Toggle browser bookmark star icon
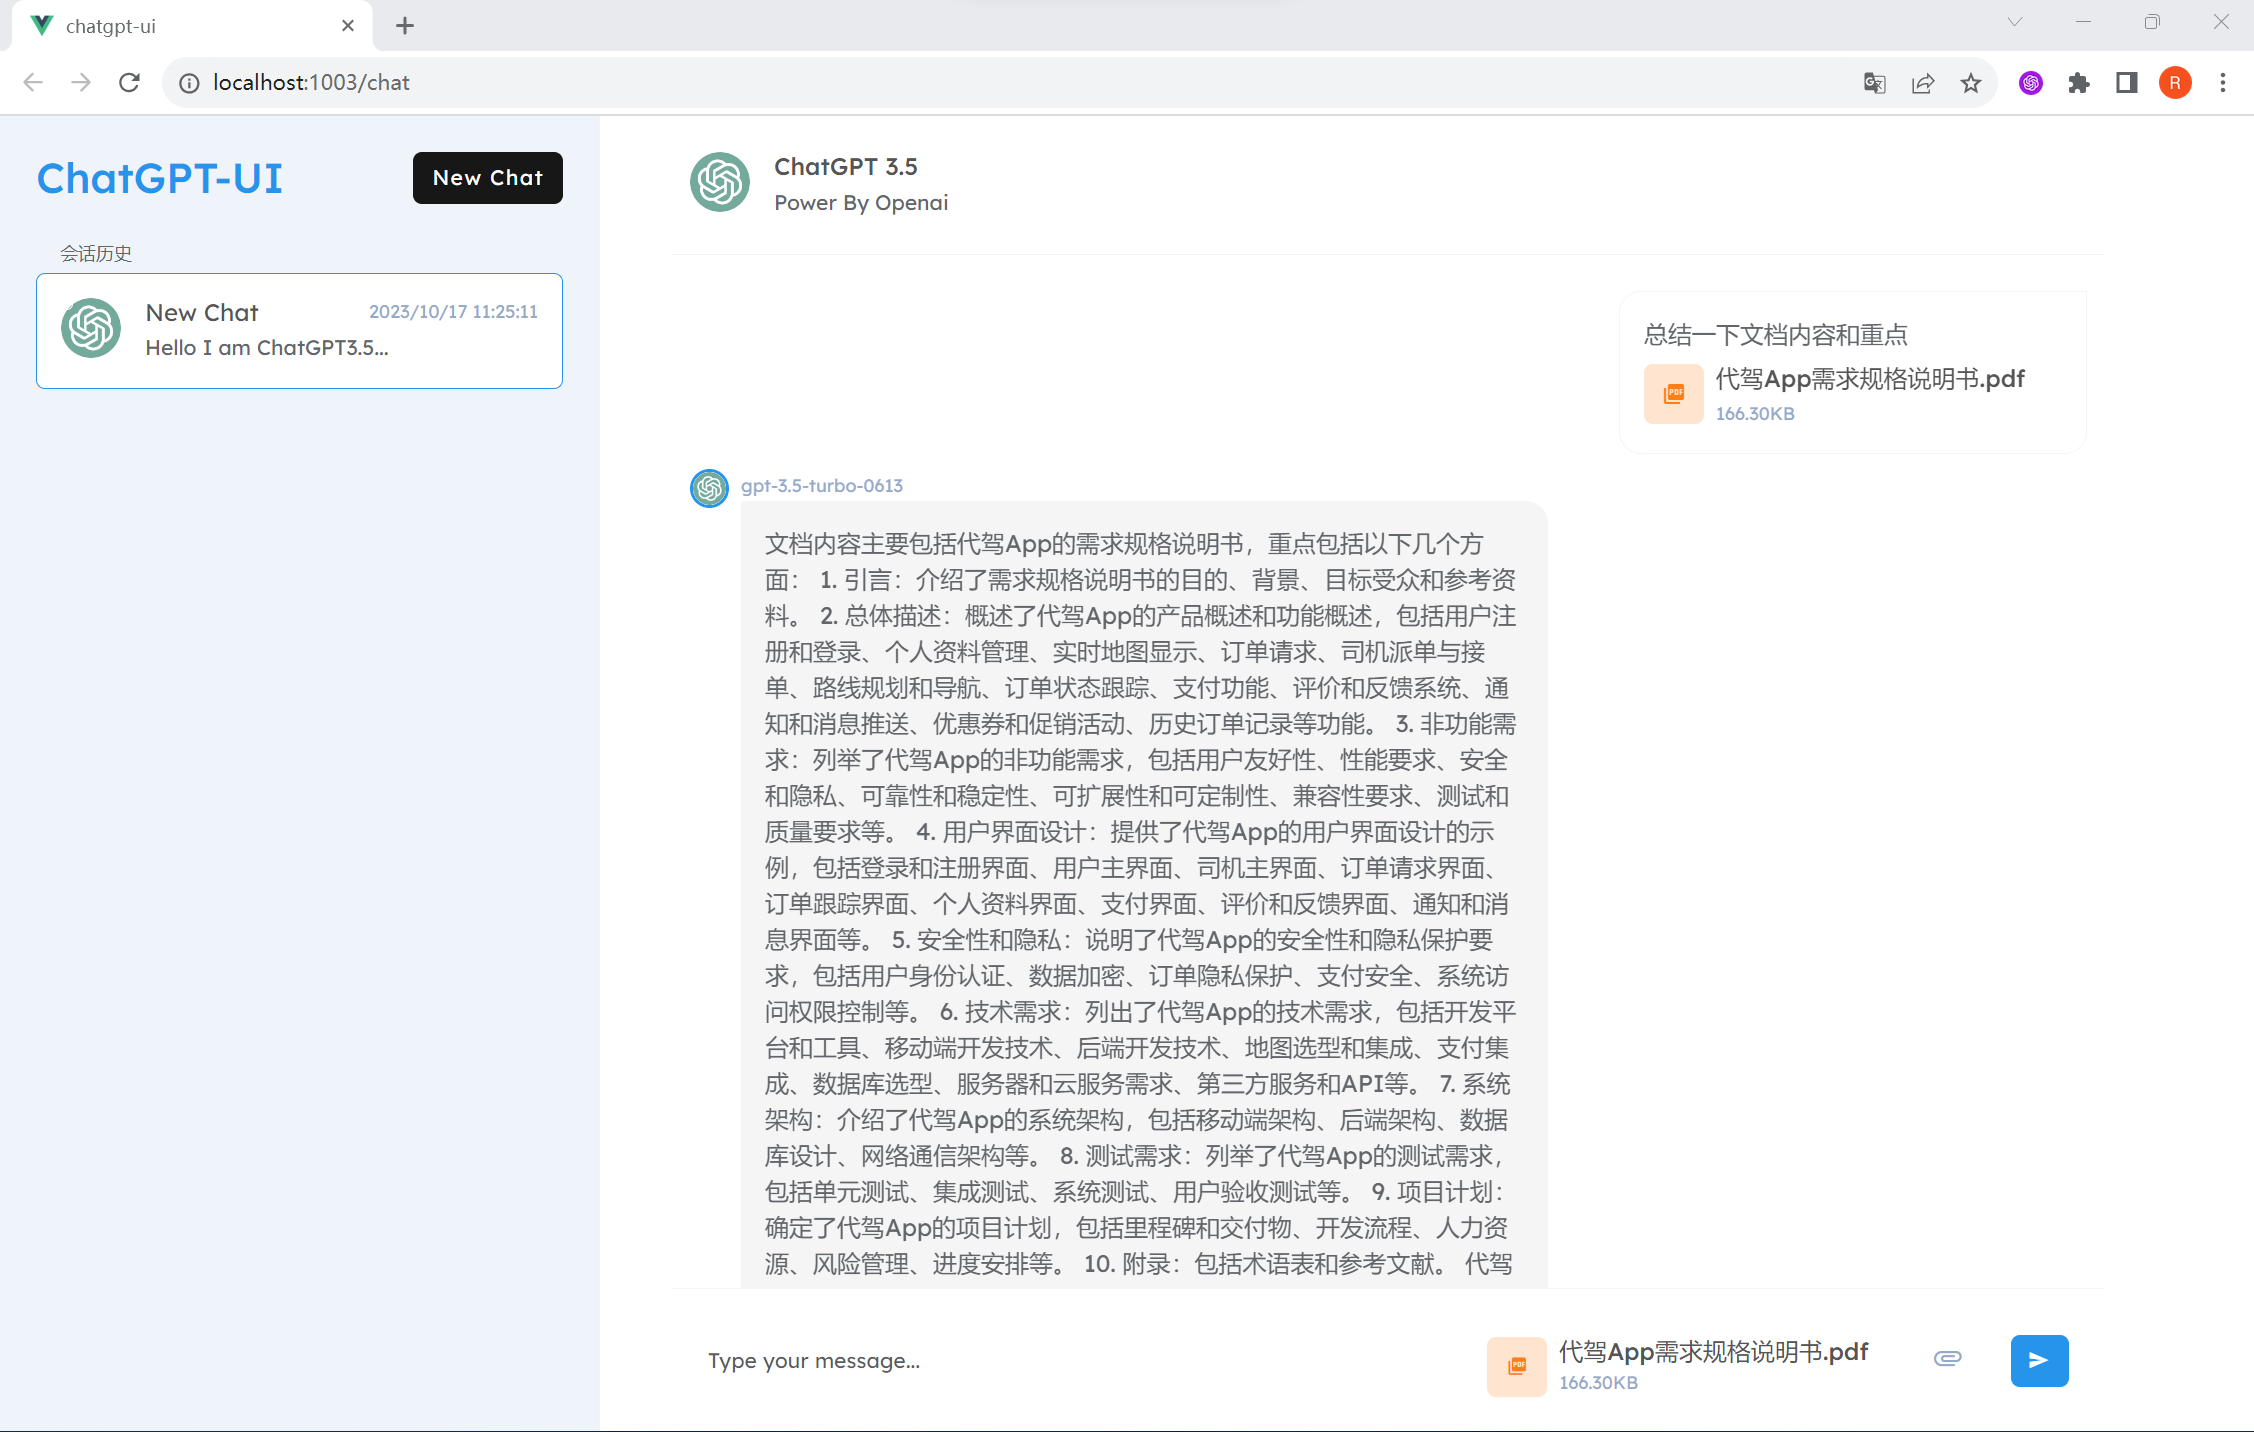This screenshot has width=2254, height=1432. point(1975,82)
